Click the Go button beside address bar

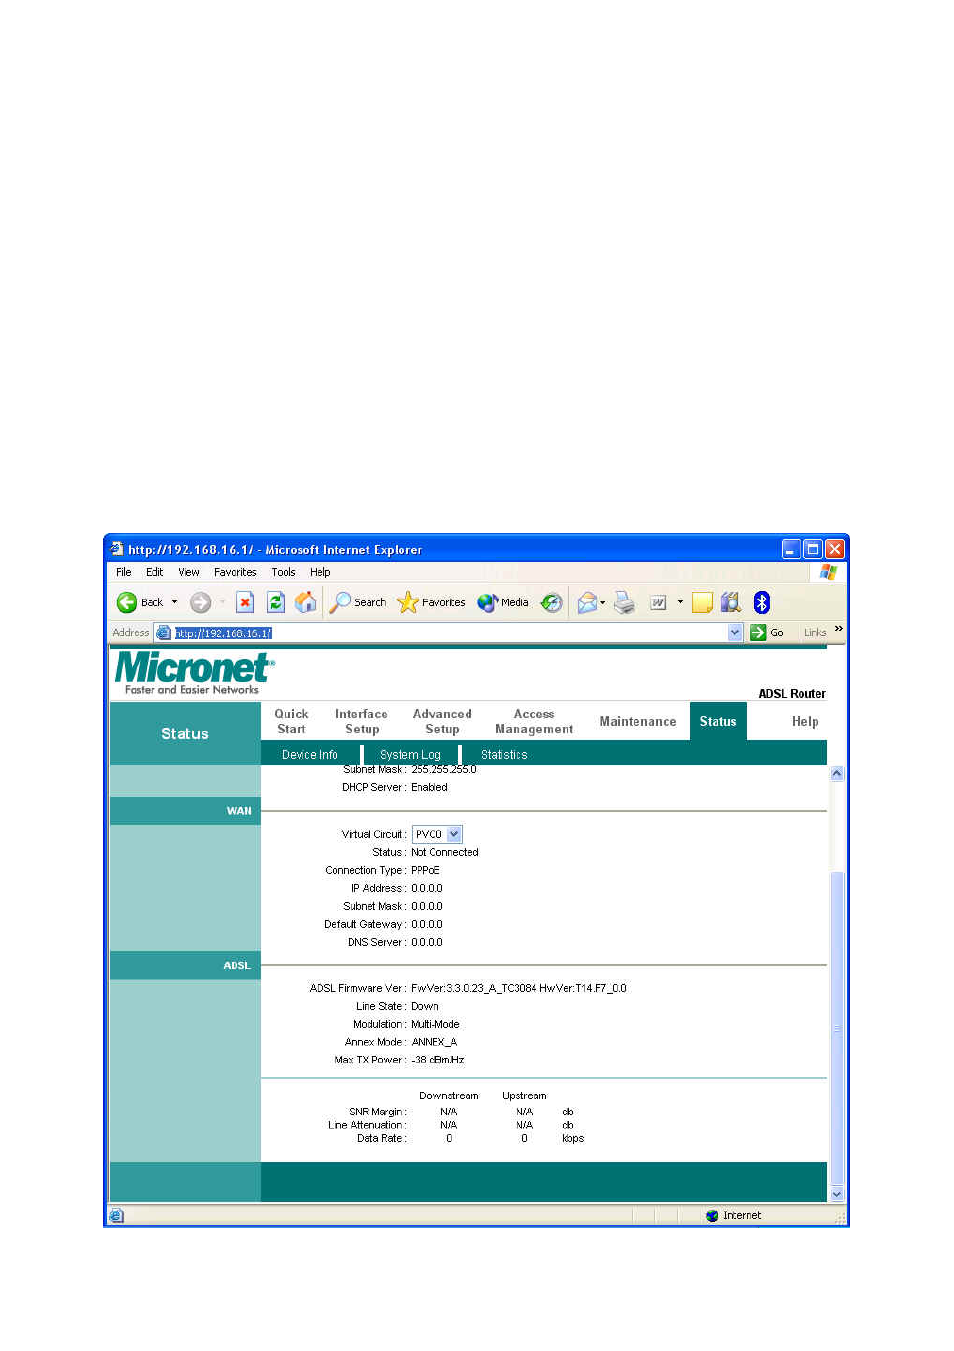click(x=767, y=632)
